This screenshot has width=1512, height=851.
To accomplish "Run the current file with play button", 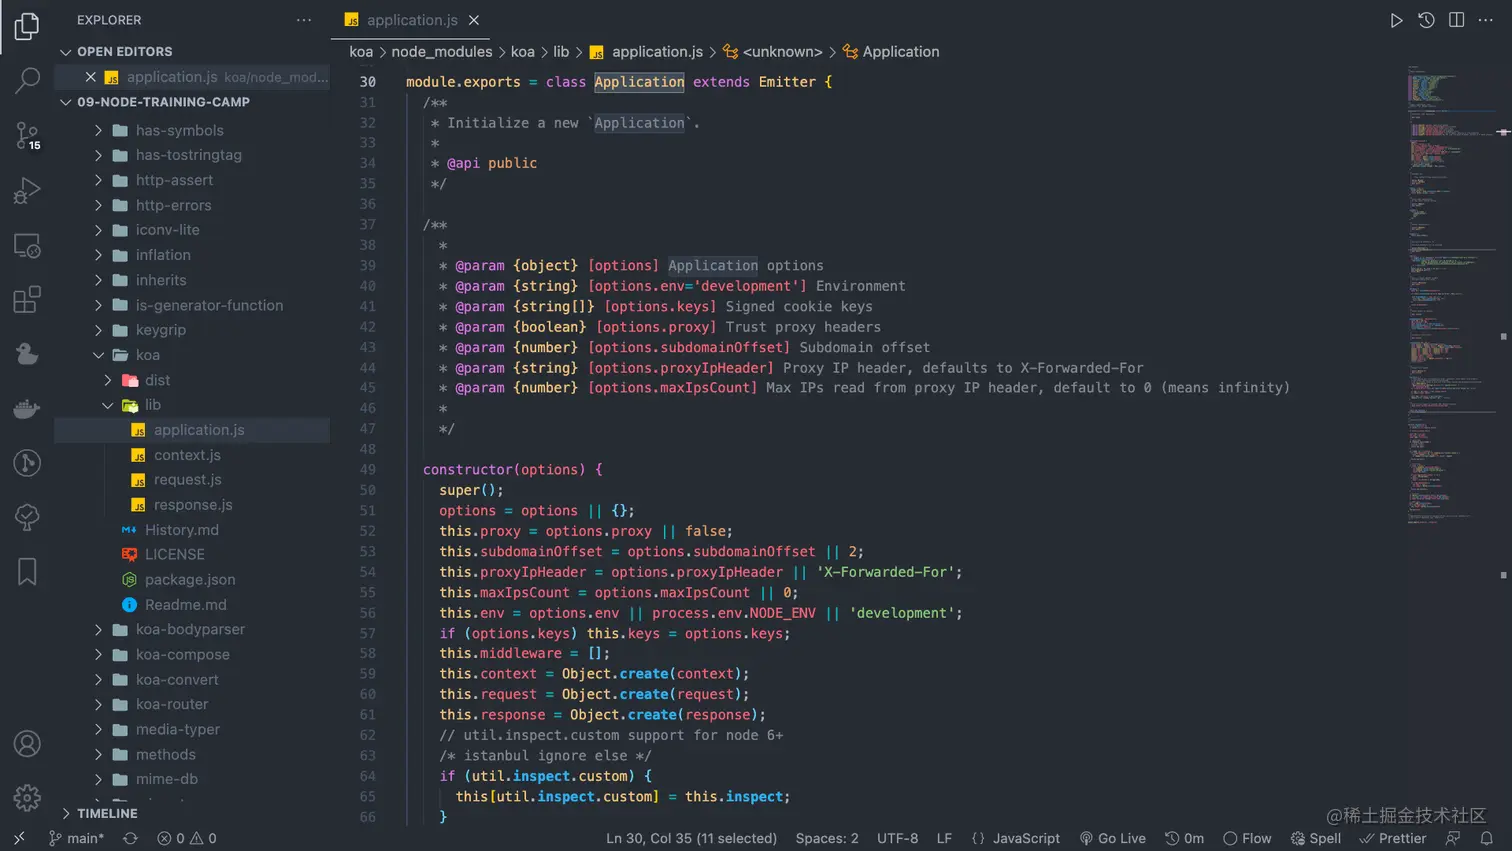I will pyautogui.click(x=1396, y=20).
